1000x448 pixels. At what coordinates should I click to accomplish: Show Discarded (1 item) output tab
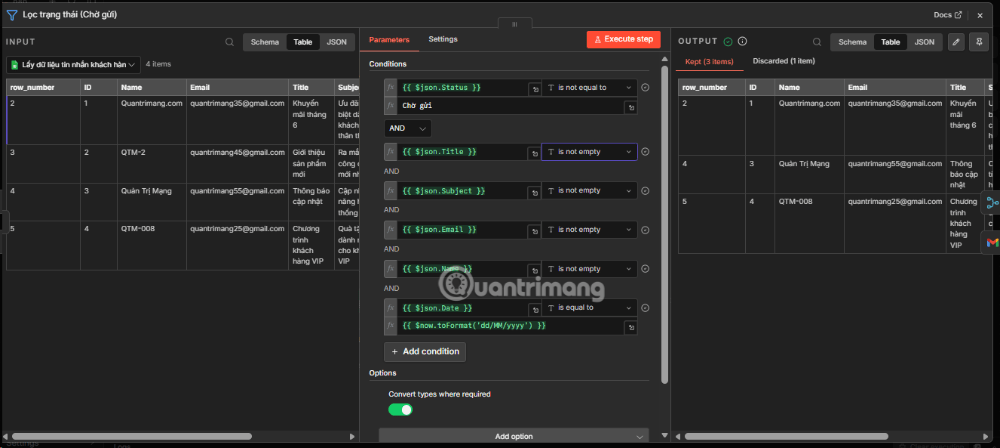point(784,61)
